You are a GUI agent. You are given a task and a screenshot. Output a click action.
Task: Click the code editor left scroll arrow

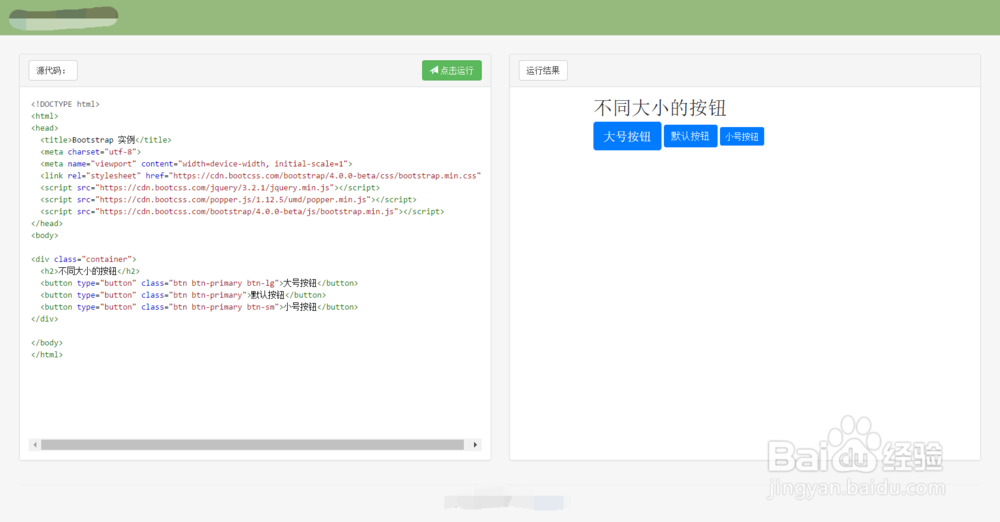pos(35,445)
